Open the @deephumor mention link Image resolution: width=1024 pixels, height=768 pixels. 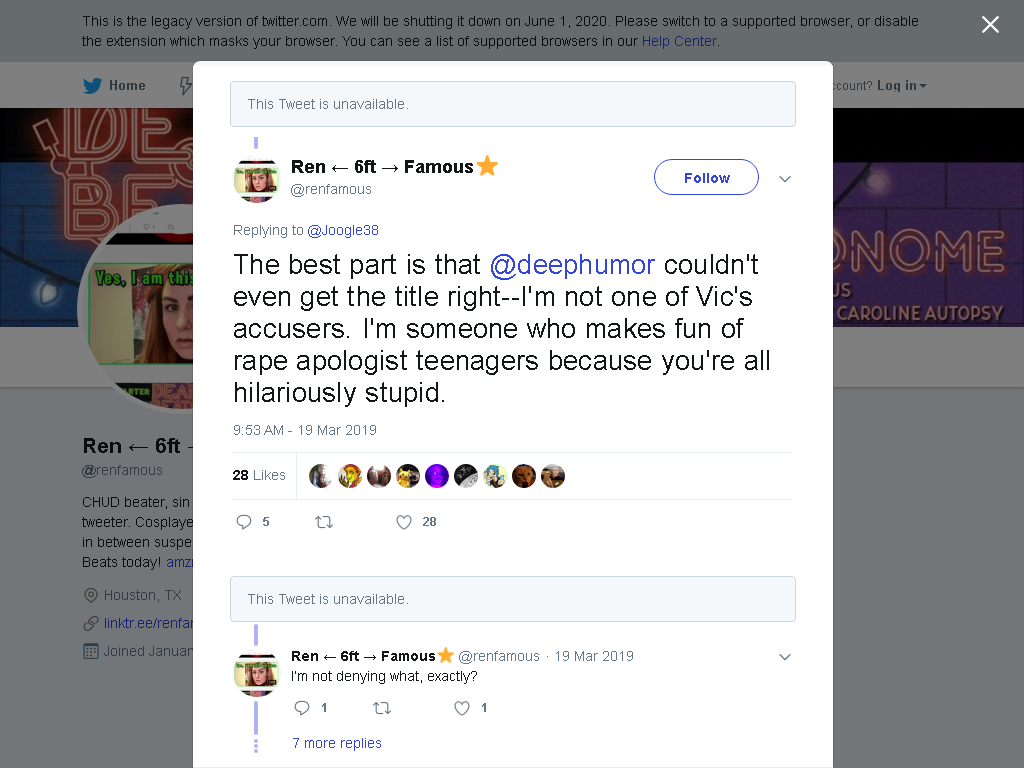(x=572, y=265)
